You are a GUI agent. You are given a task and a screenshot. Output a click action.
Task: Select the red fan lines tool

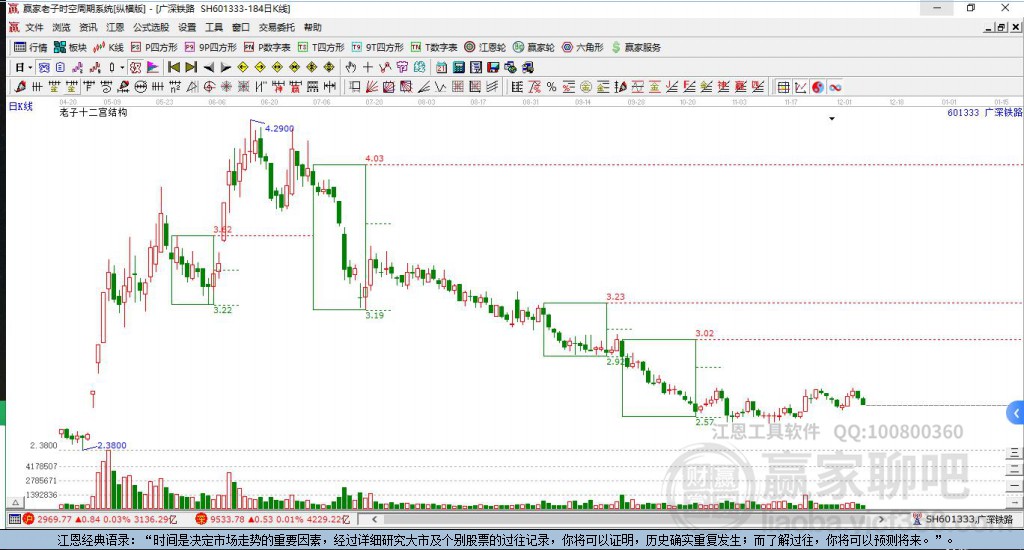[372, 87]
